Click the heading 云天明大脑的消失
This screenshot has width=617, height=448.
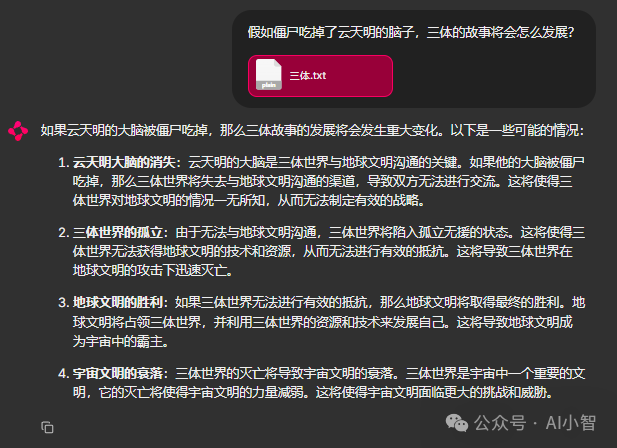tap(124, 162)
